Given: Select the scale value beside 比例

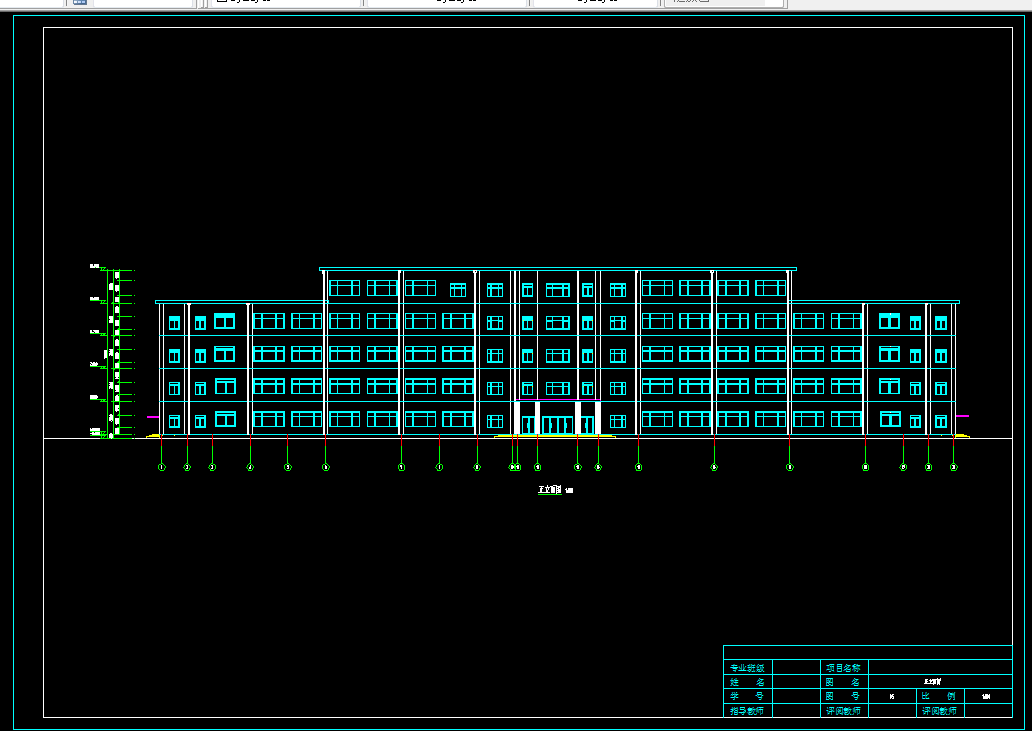Looking at the screenshot, I should click(986, 696).
